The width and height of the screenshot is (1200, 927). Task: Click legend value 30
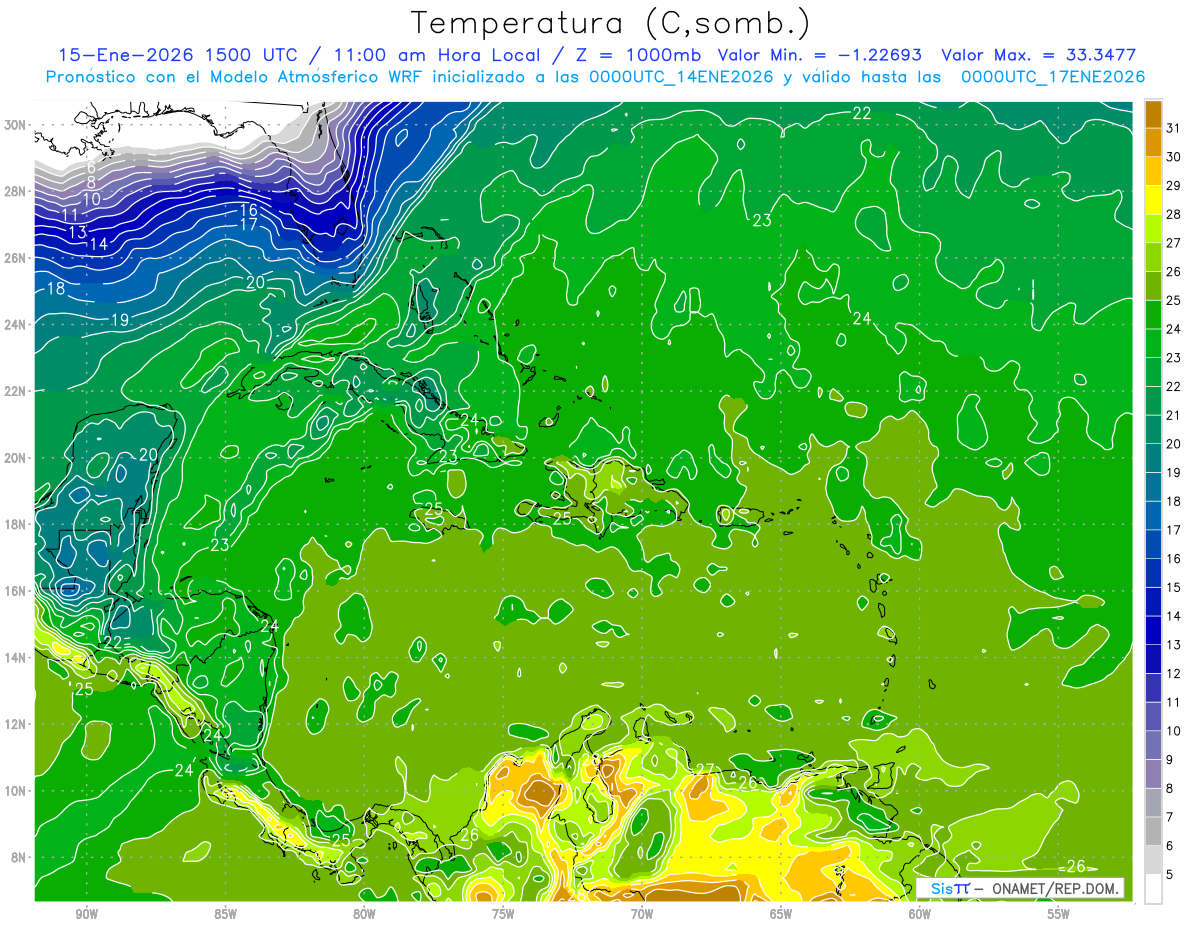click(1174, 157)
